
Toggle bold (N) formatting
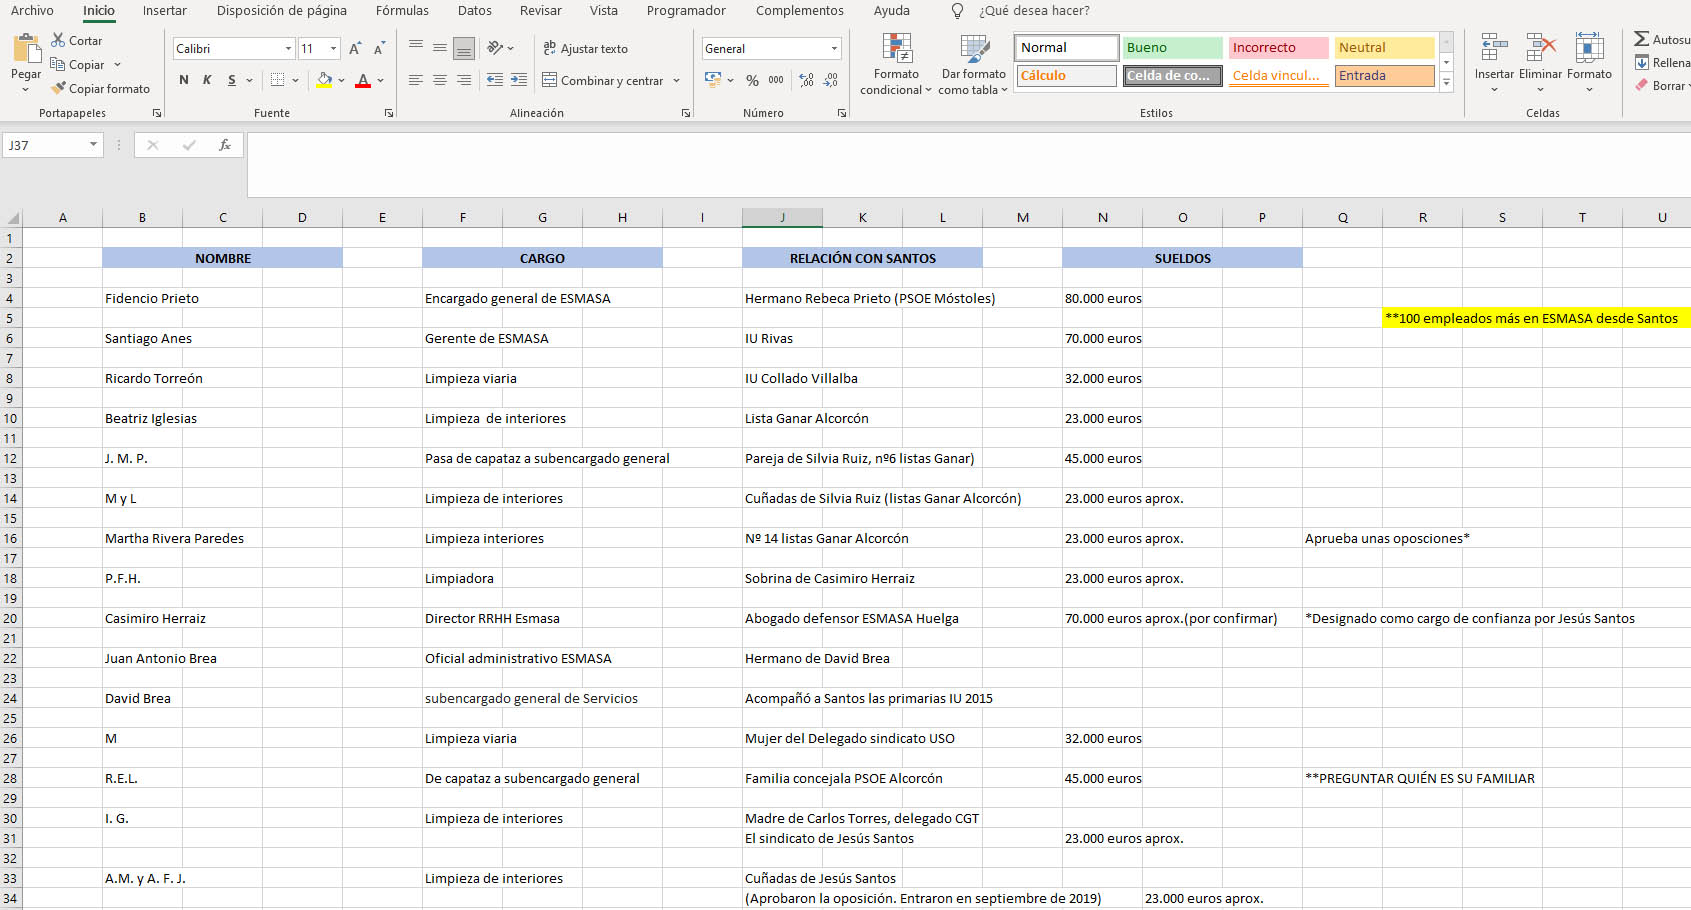(x=183, y=80)
